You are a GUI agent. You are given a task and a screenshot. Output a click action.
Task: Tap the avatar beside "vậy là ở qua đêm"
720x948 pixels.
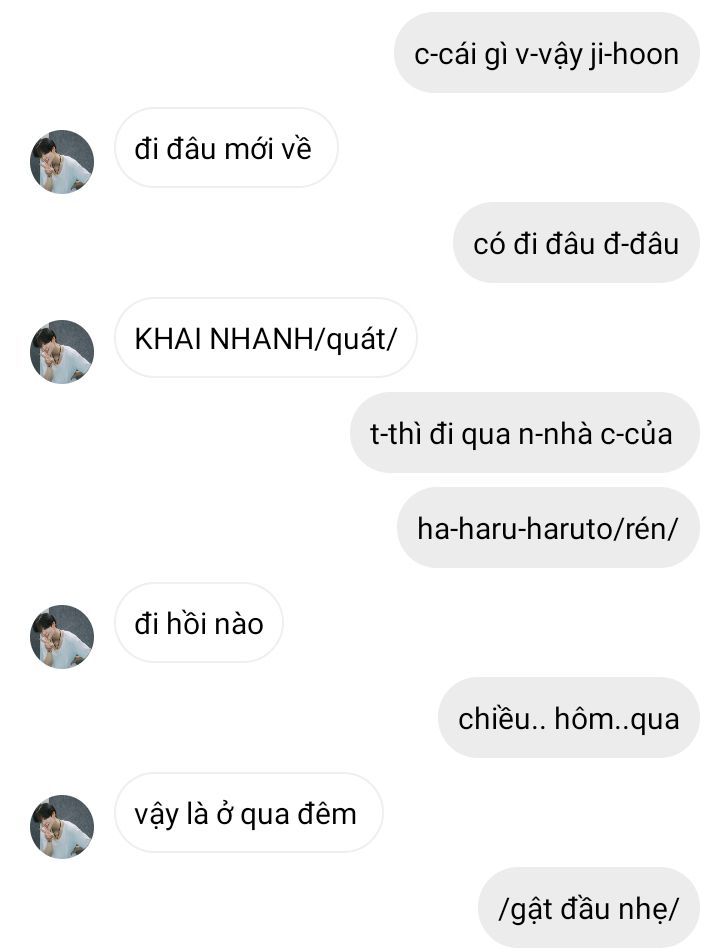[x=62, y=826]
